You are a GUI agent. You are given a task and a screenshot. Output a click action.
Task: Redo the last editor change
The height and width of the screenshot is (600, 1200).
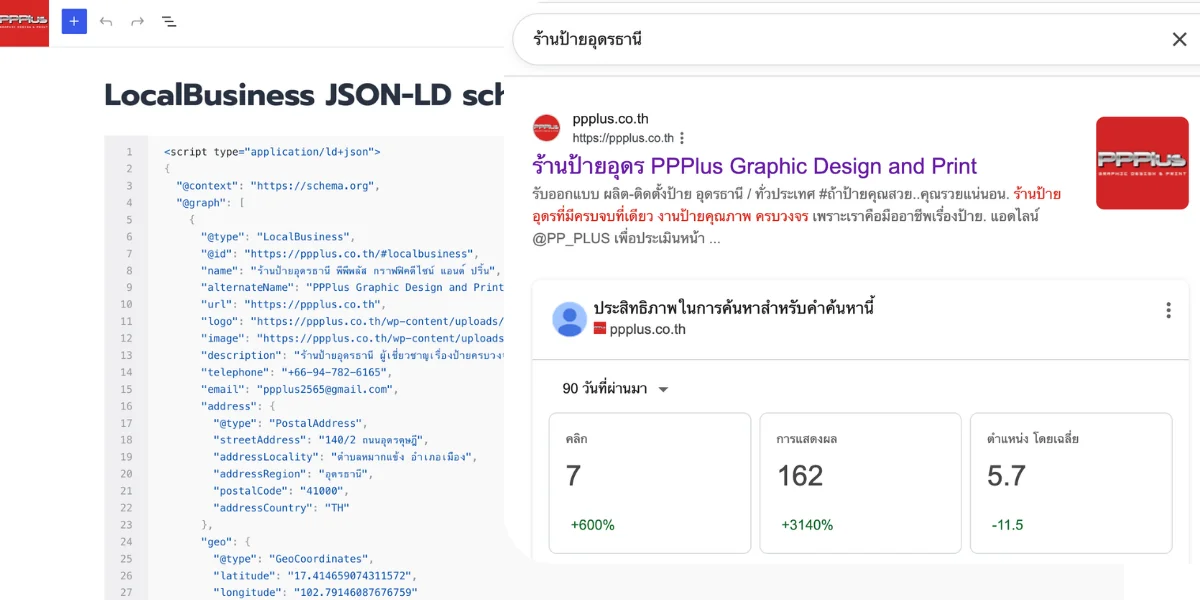[x=138, y=21]
